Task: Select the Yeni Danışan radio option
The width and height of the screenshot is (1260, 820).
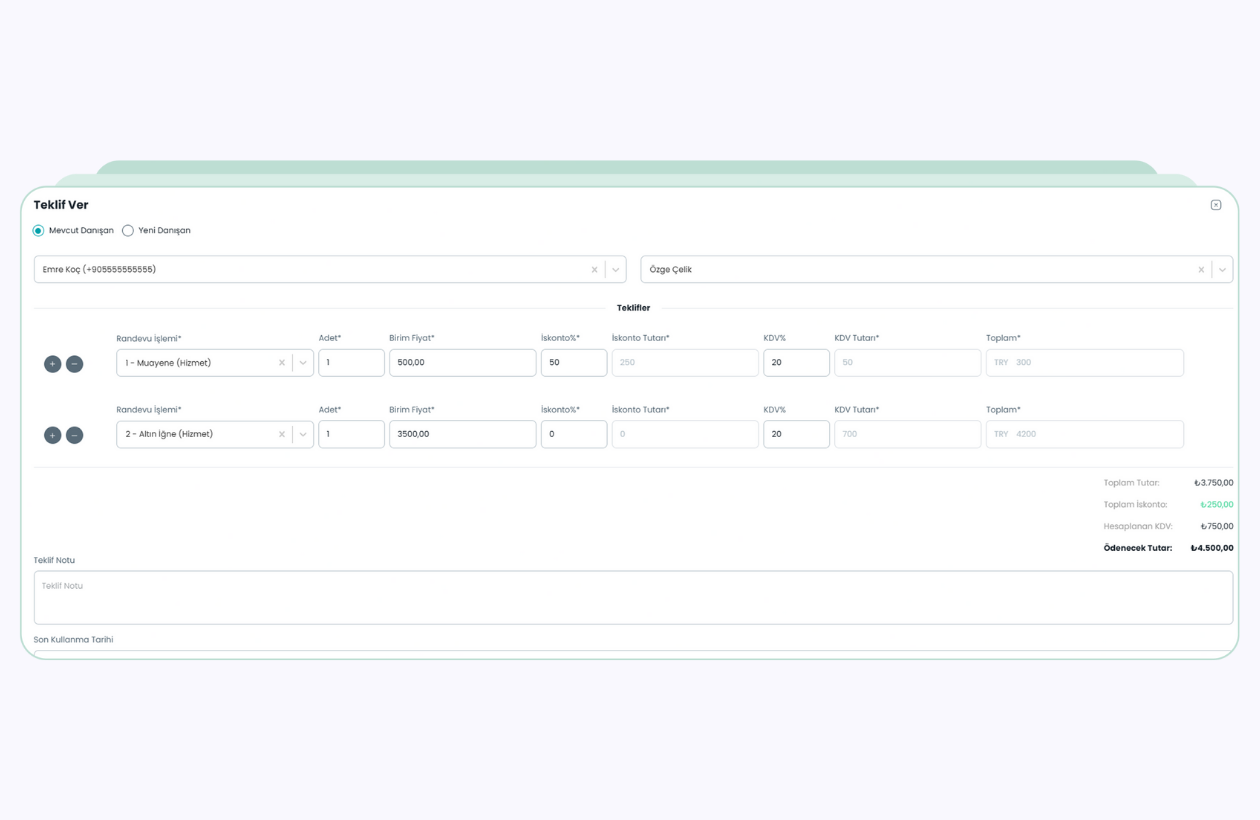Action: [128, 231]
